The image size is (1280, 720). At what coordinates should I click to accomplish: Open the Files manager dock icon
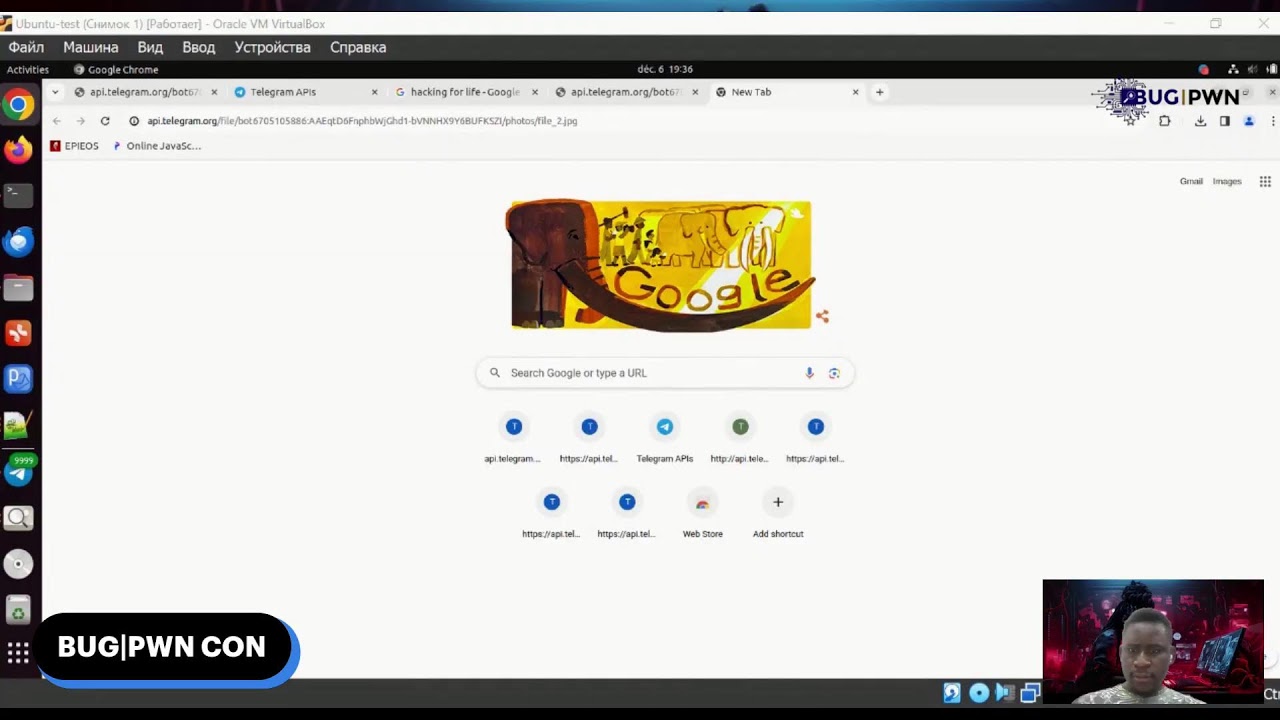tap(18, 288)
